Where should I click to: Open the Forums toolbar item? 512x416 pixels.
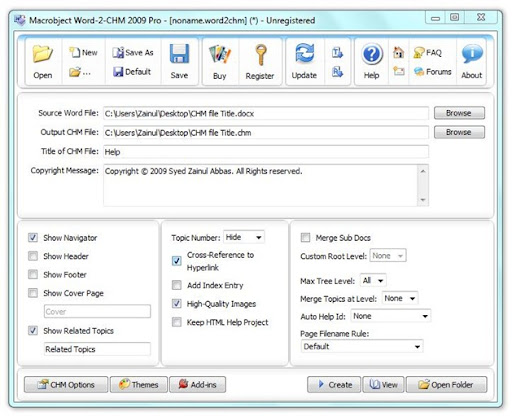click(x=433, y=71)
